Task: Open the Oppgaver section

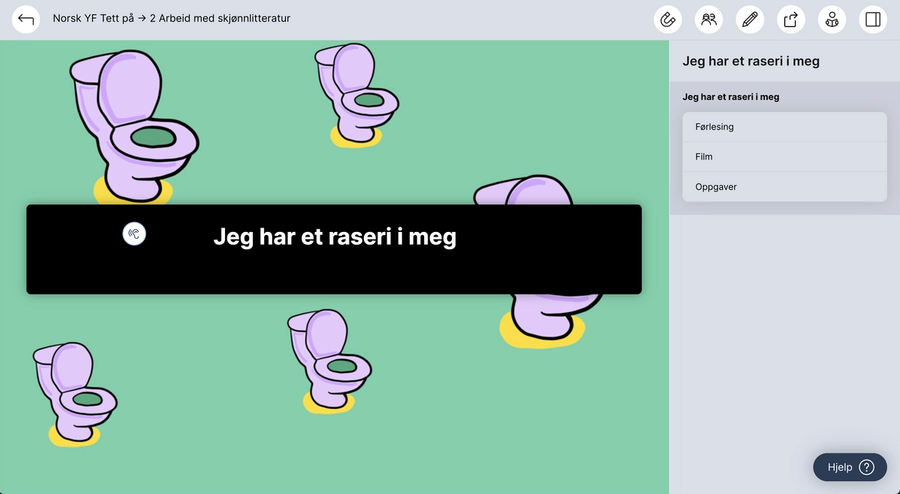Action: [x=785, y=186]
